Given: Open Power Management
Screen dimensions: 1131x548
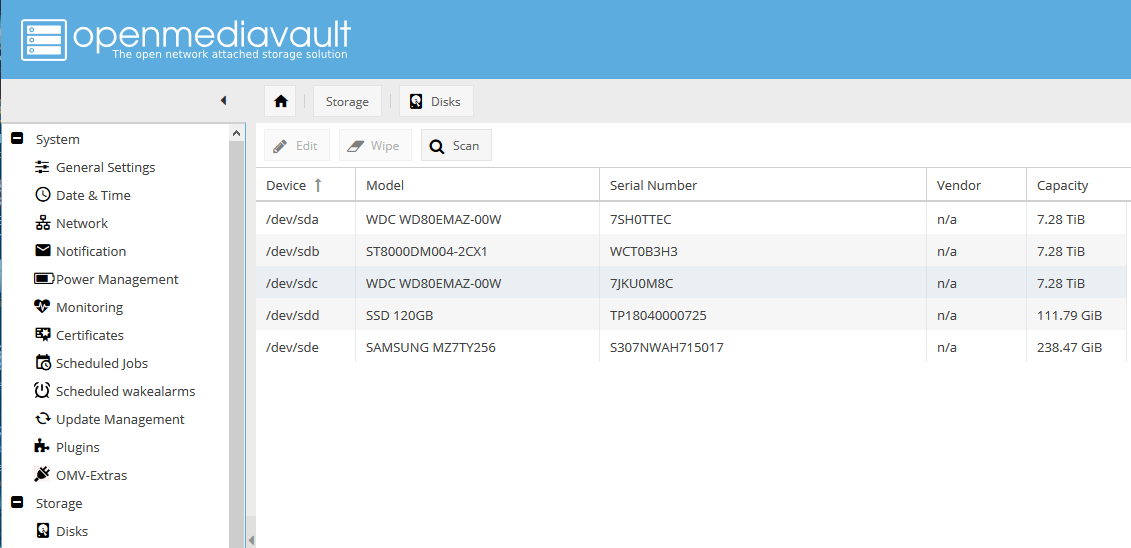Looking at the screenshot, I should 106,279.
